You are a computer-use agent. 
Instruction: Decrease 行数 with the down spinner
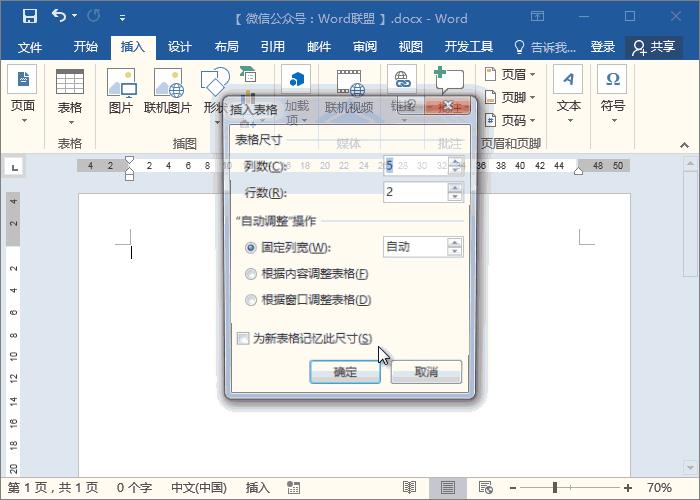(455, 197)
